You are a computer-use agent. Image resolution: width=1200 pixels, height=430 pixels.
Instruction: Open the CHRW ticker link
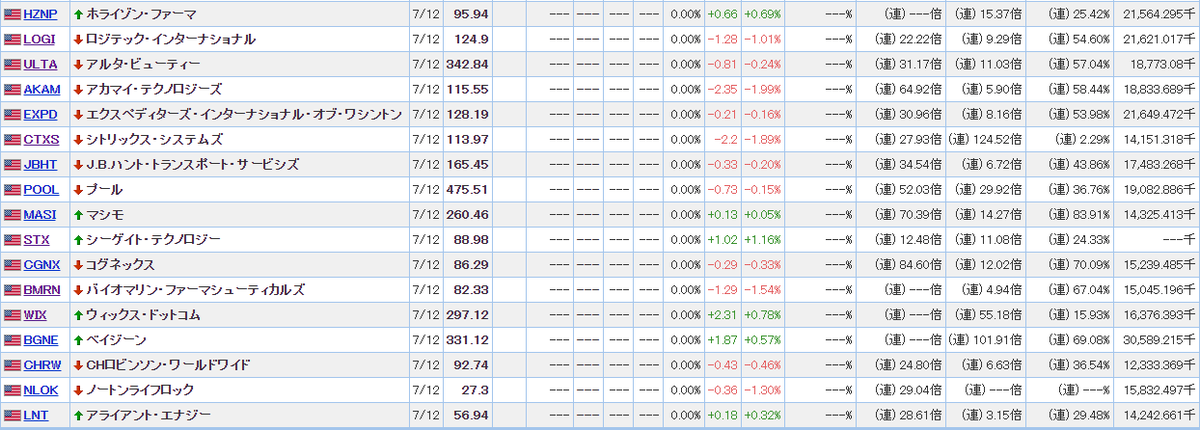click(x=41, y=364)
